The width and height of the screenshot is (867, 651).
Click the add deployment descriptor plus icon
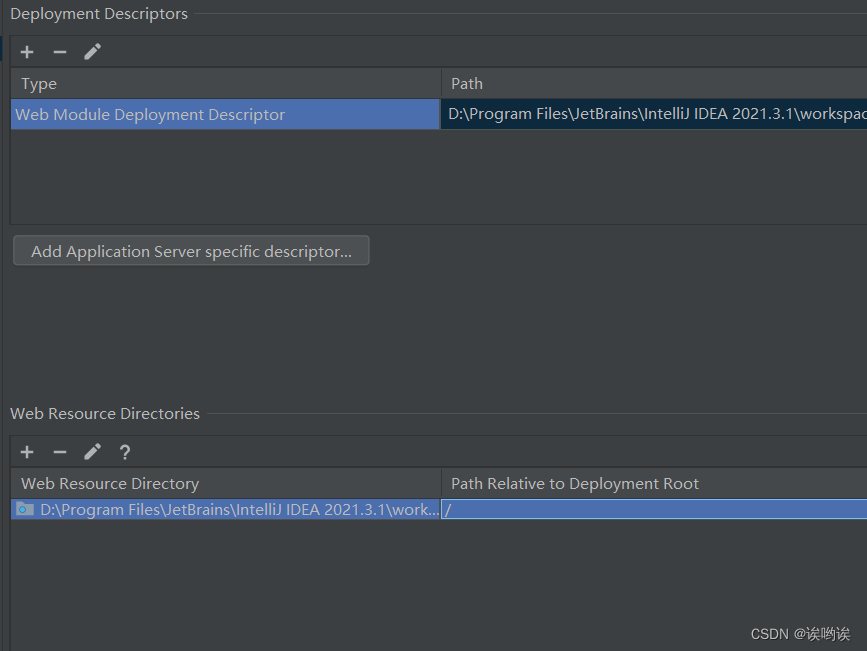26,51
